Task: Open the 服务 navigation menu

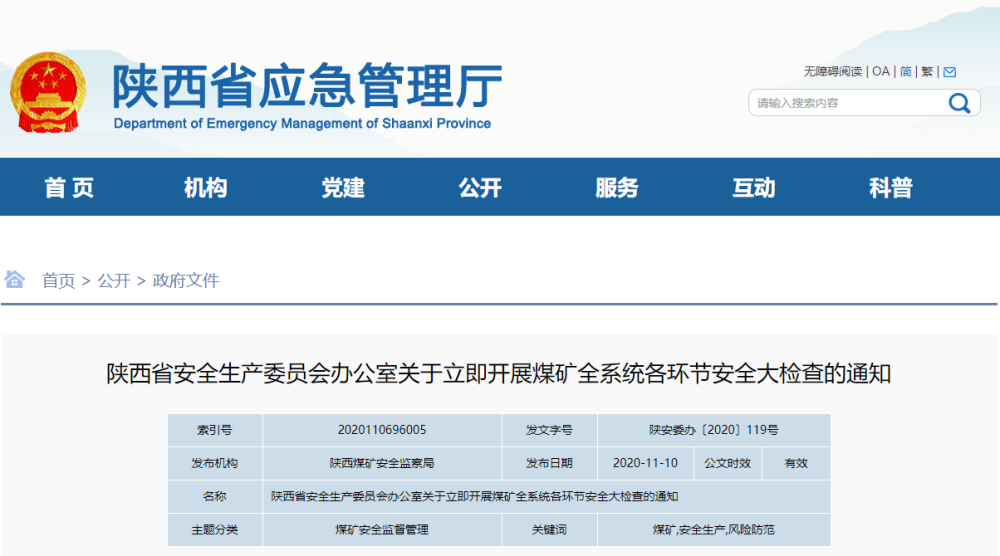Action: click(617, 187)
